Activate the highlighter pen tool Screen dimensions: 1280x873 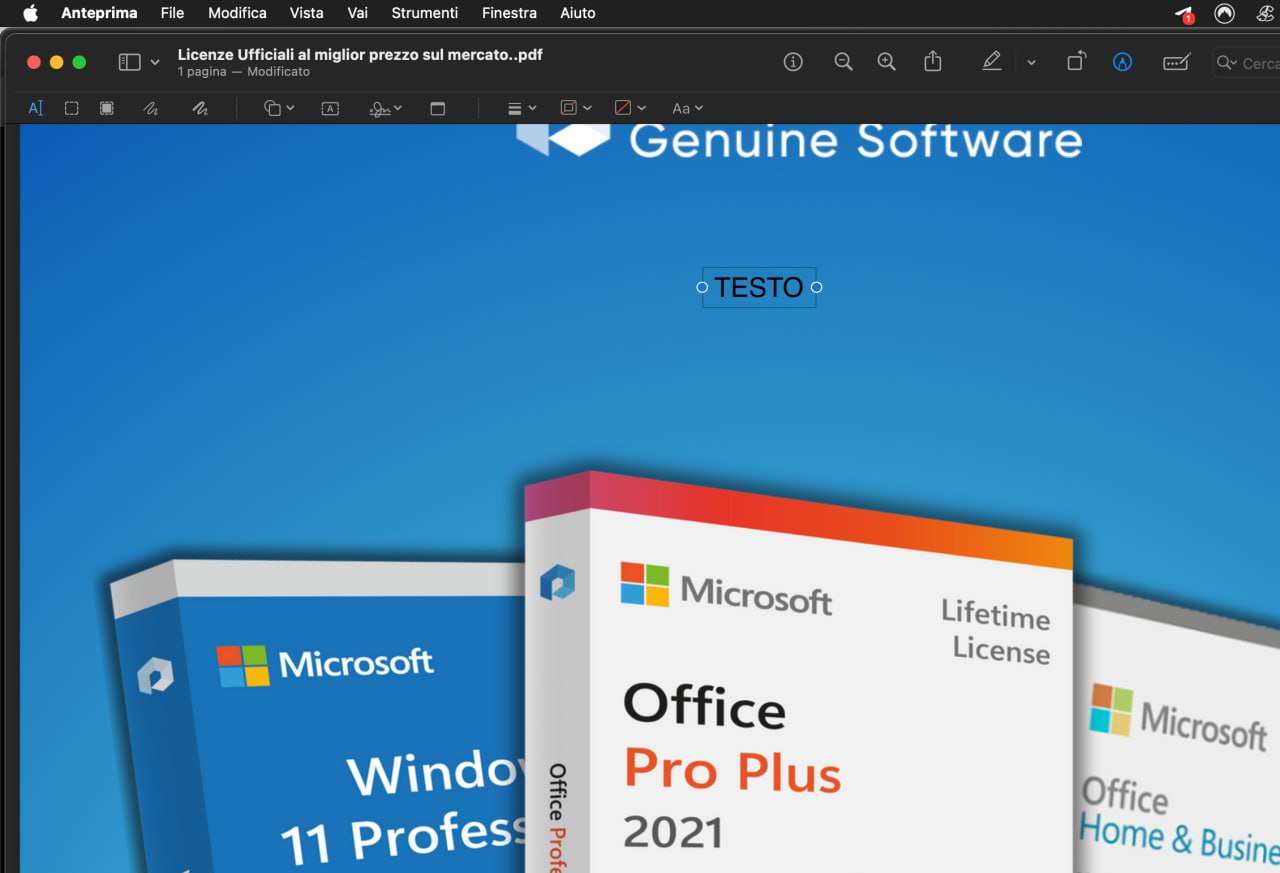pyautogui.click(x=991, y=62)
